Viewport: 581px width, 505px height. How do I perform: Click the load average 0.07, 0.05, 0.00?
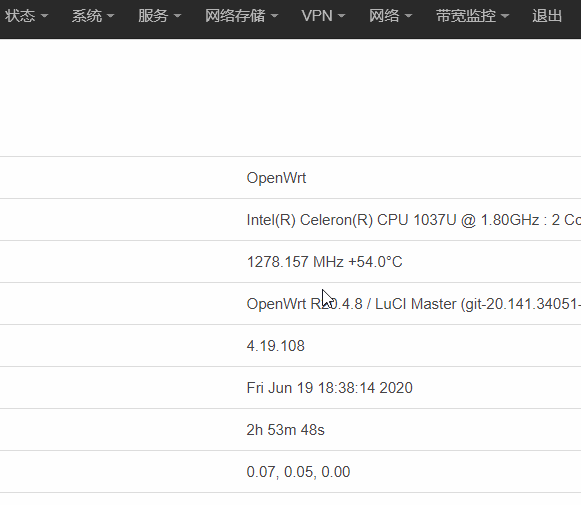[298, 472]
